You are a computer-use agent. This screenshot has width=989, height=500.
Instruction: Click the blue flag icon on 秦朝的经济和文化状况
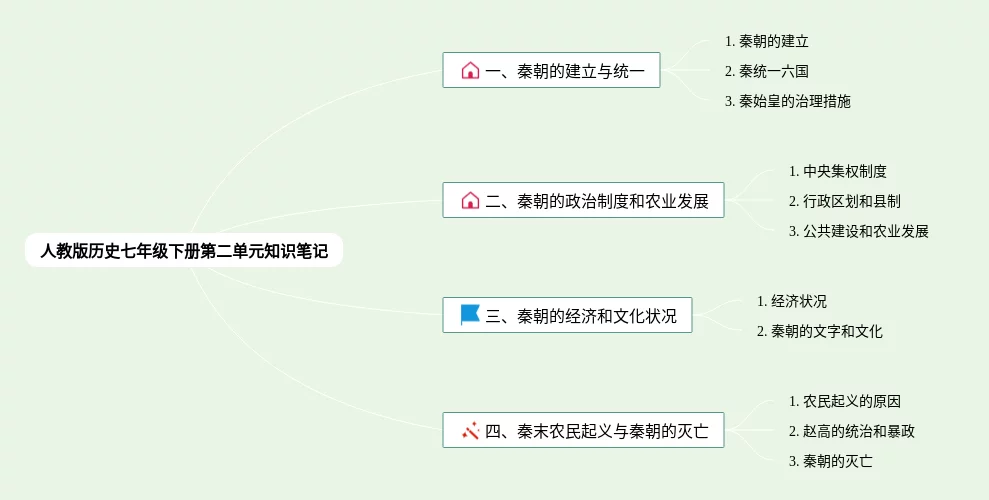click(x=470, y=316)
